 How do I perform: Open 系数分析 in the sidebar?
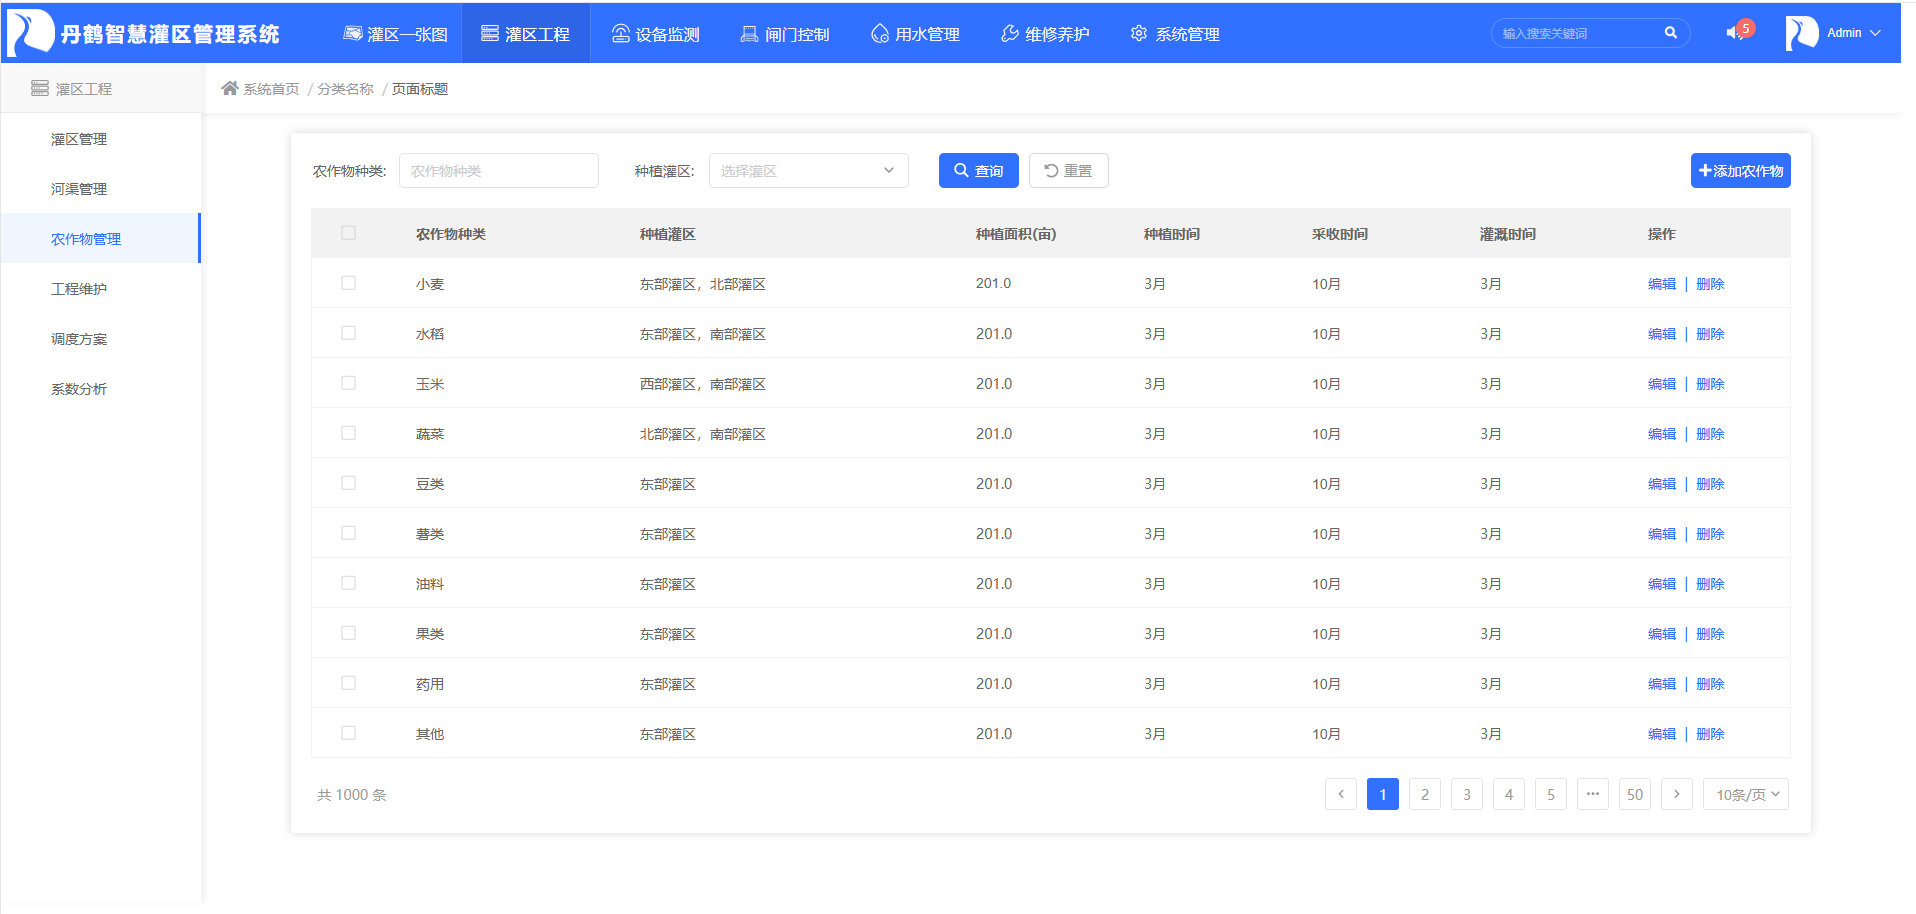100,388
